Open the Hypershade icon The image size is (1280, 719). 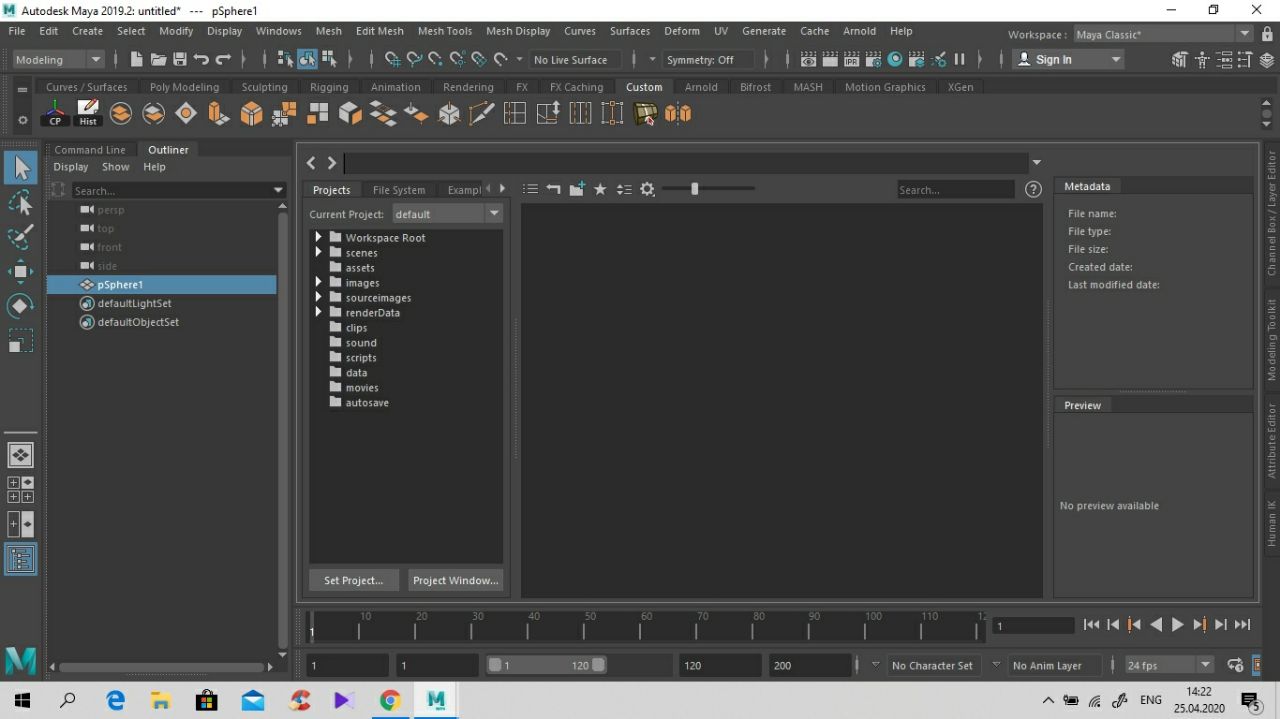[x=895, y=59]
